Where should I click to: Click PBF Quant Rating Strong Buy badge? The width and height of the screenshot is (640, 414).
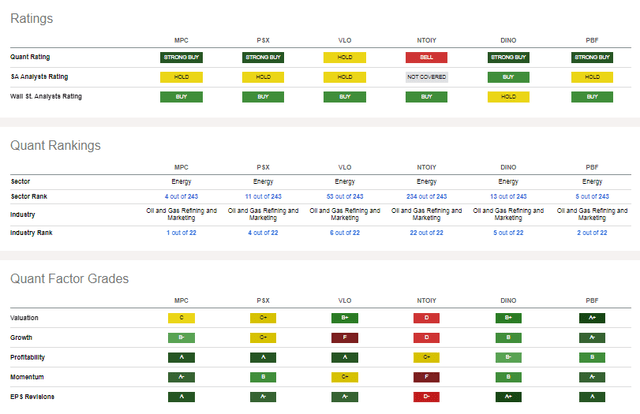coord(592,57)
